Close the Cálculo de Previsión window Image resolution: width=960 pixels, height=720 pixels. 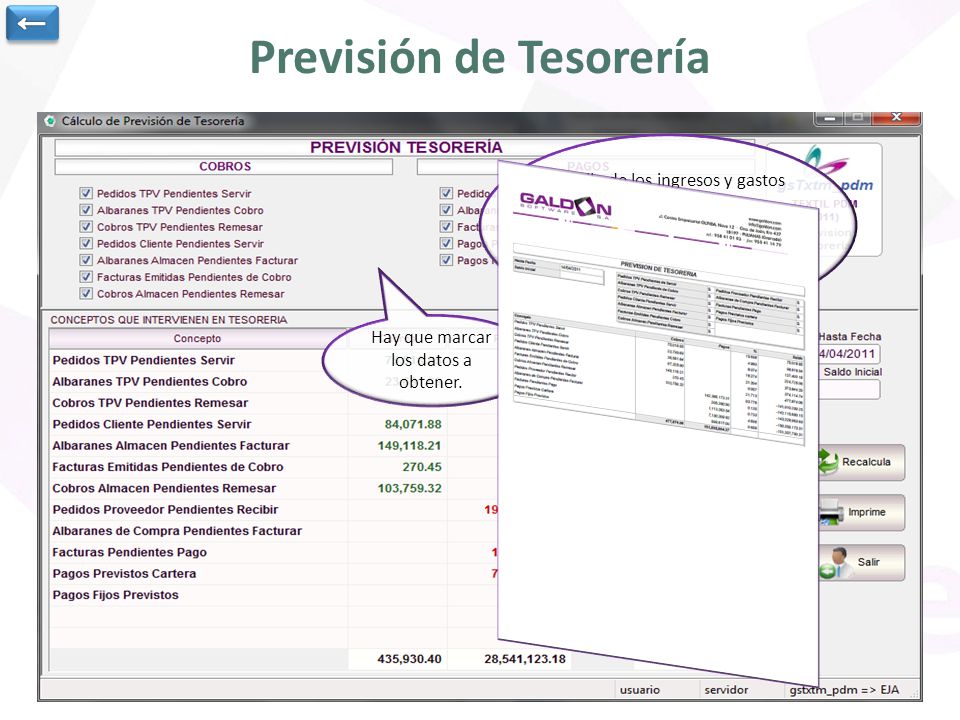pyautogui.click(x=896, y=117)
